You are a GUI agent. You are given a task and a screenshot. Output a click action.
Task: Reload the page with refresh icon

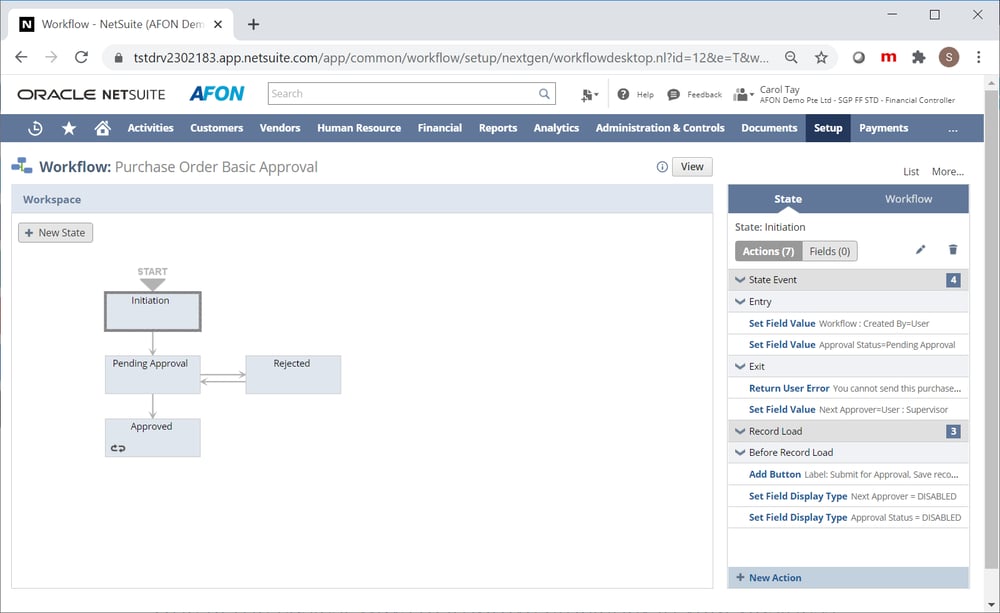coord(81,57)
